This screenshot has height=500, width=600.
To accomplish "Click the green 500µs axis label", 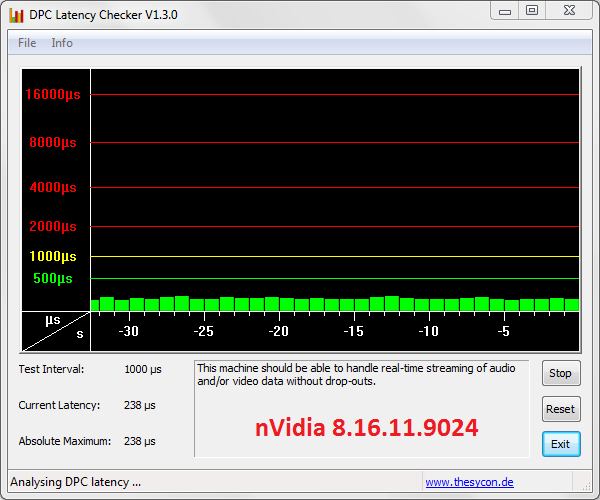I will 53,279.
